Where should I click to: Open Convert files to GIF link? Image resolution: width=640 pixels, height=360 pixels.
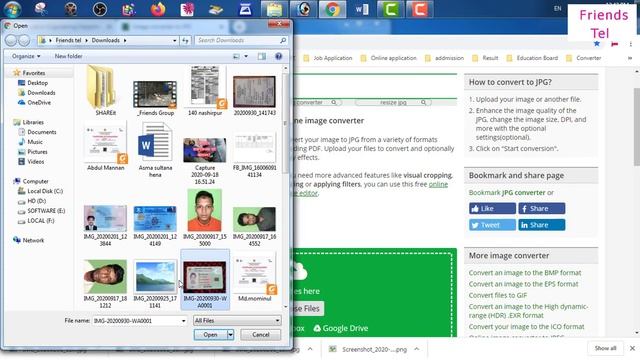click(498, 295)
